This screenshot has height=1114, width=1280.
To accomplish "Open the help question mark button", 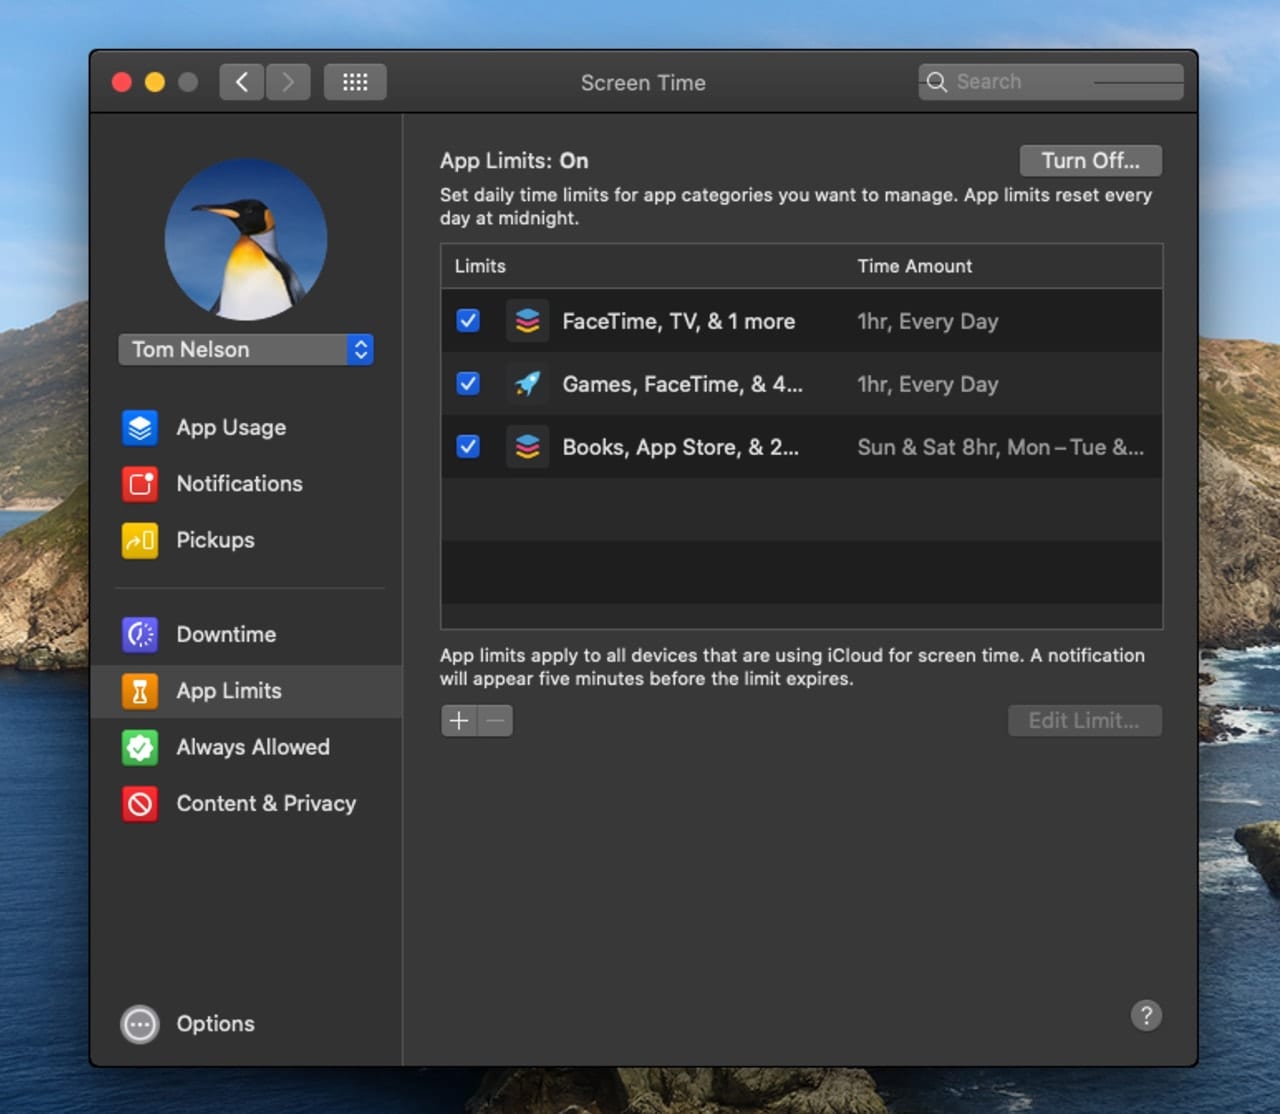I will (x=1146, y=1016).
